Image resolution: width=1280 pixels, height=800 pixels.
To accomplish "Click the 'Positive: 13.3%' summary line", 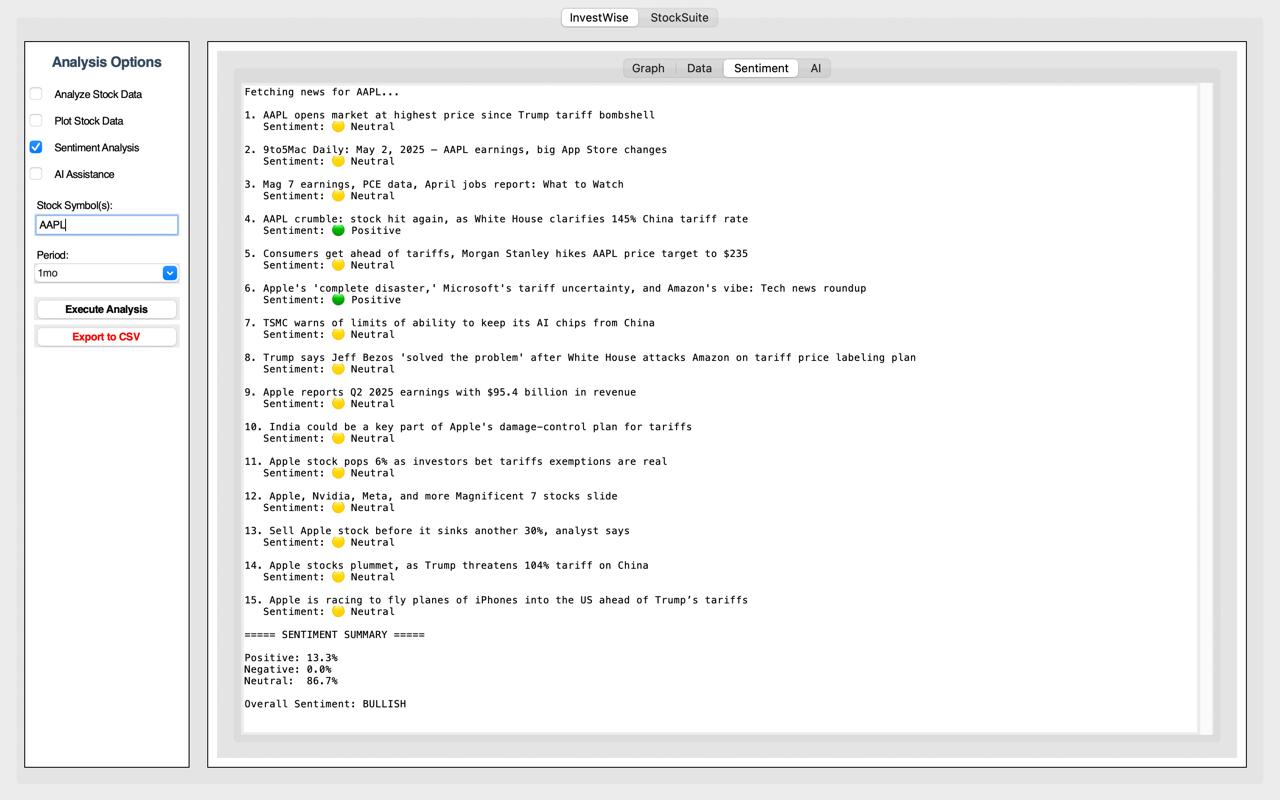I will pyautogui.click(x=291, y=658).
